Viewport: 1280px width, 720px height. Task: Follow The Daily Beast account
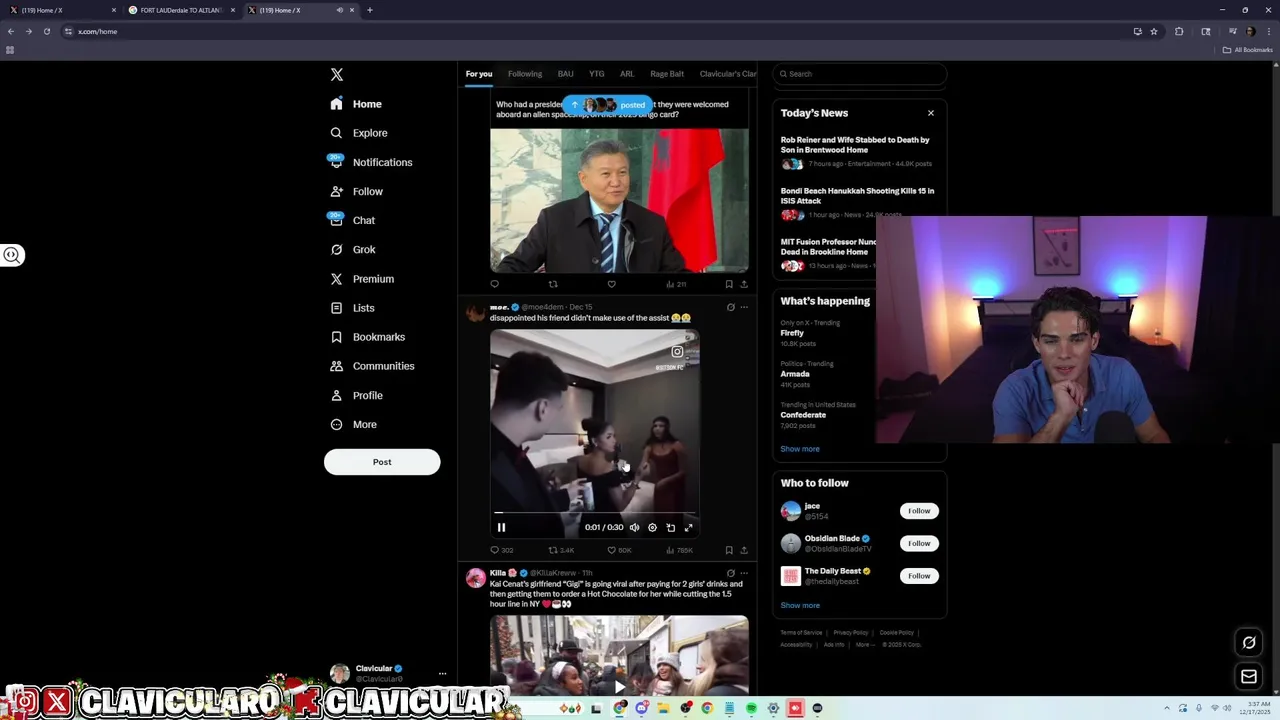click(x=919, y=576)
